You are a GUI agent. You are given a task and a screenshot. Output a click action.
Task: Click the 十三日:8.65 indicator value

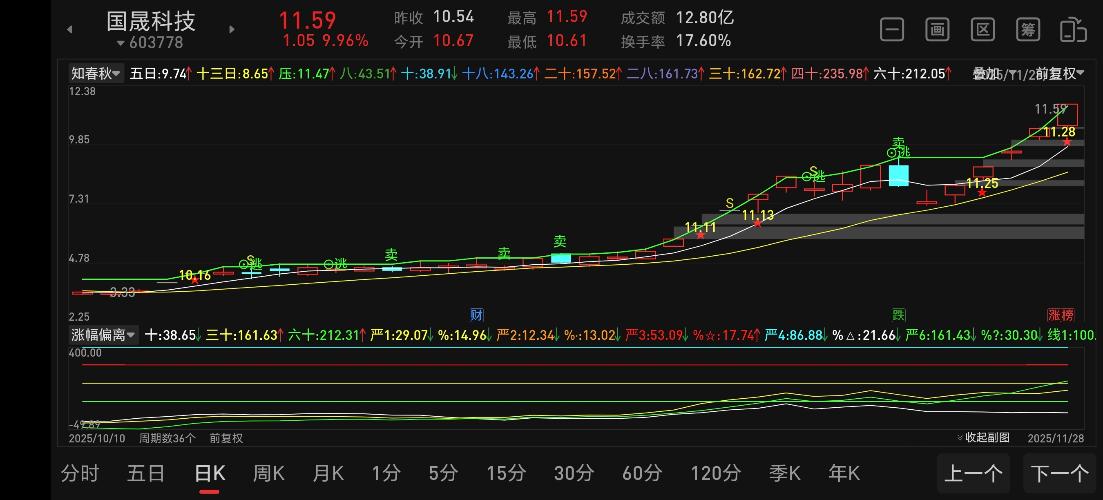click(x=233, y=73)
